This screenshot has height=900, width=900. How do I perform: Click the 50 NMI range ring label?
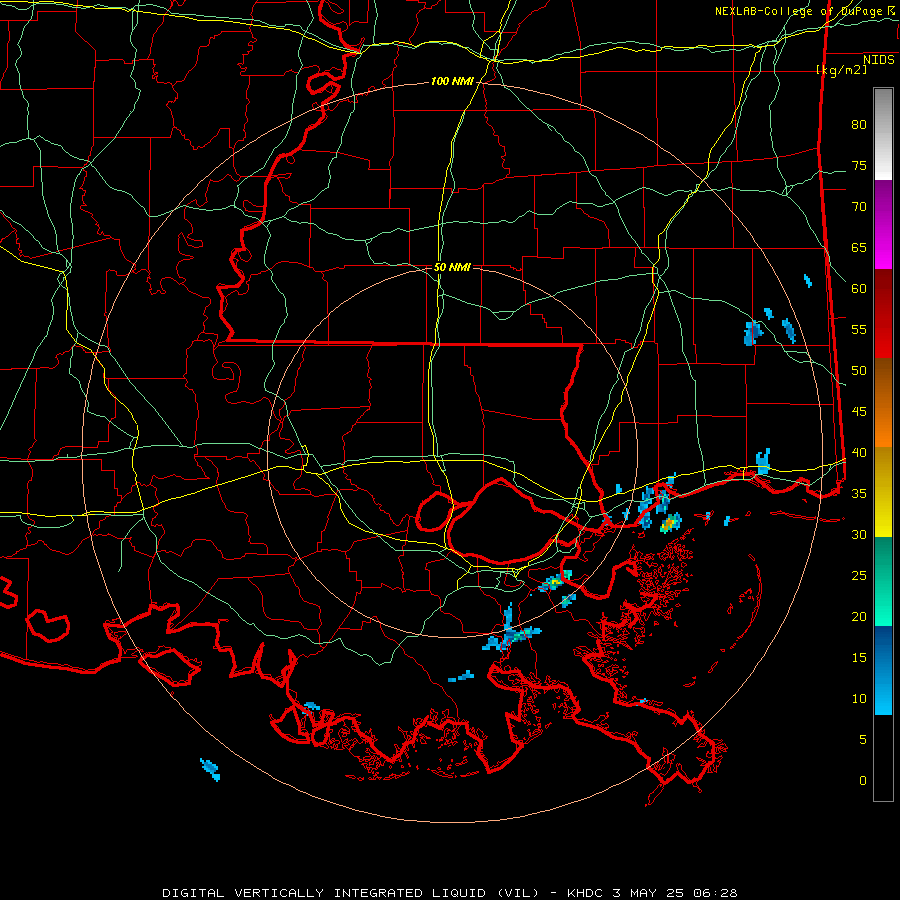click(x=452, y=267)
